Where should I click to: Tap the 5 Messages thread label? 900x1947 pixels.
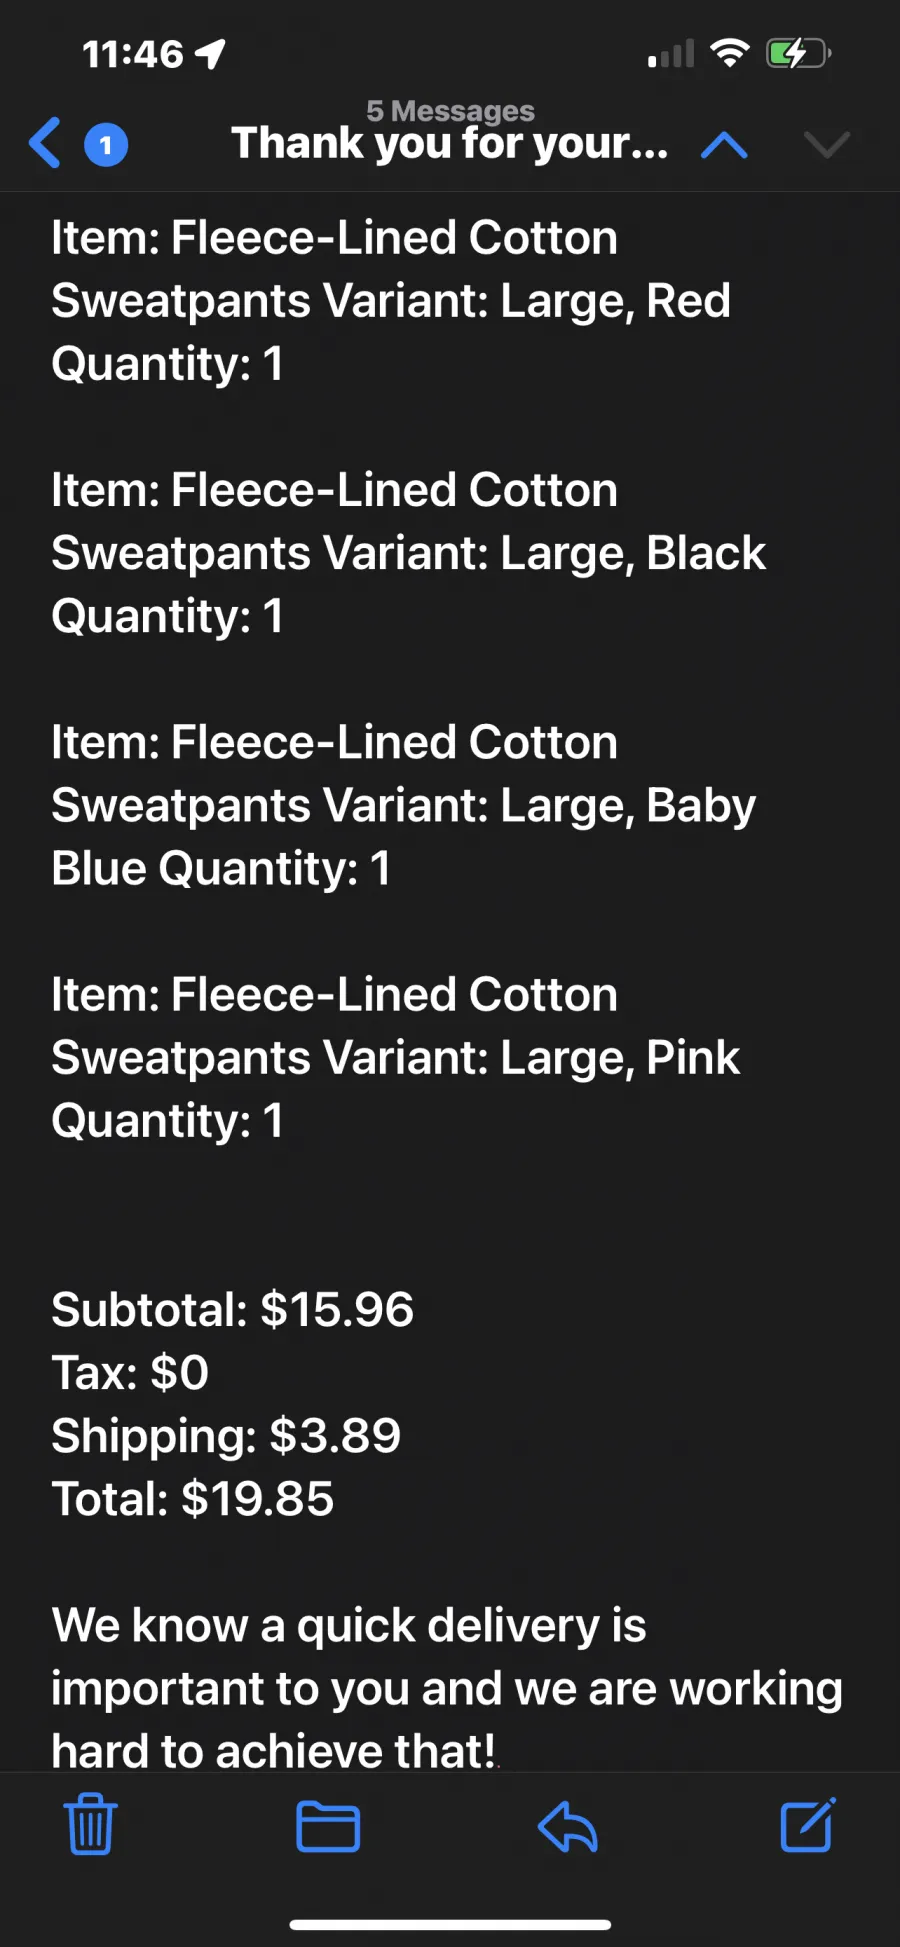pos(450,110)
